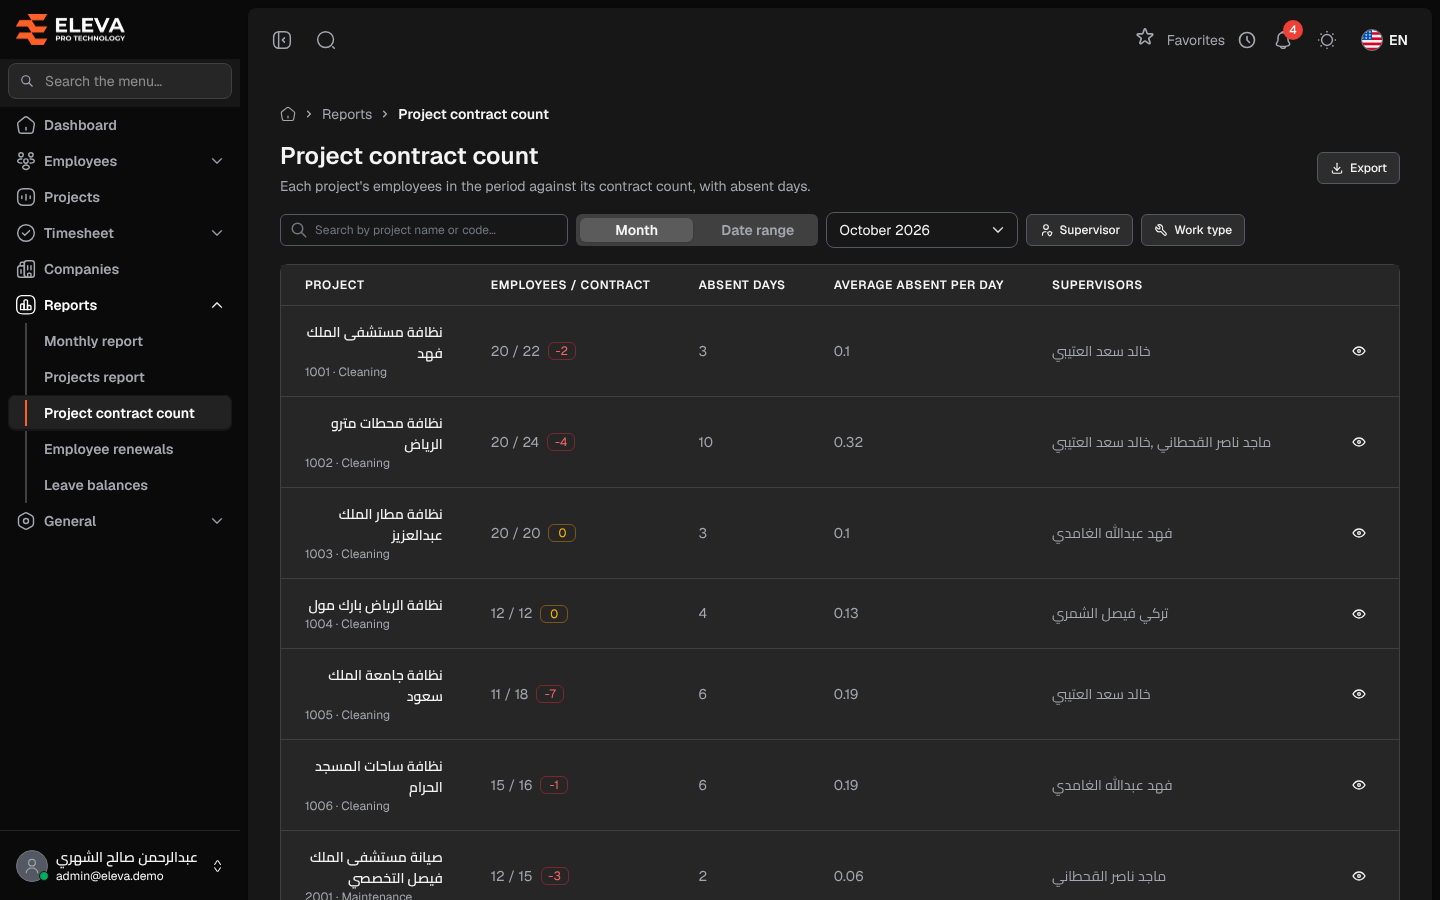View details for project 1004 eye icon
Image resolution: width=1440 pixels, height=900 pixels.
coord(1359,614)
